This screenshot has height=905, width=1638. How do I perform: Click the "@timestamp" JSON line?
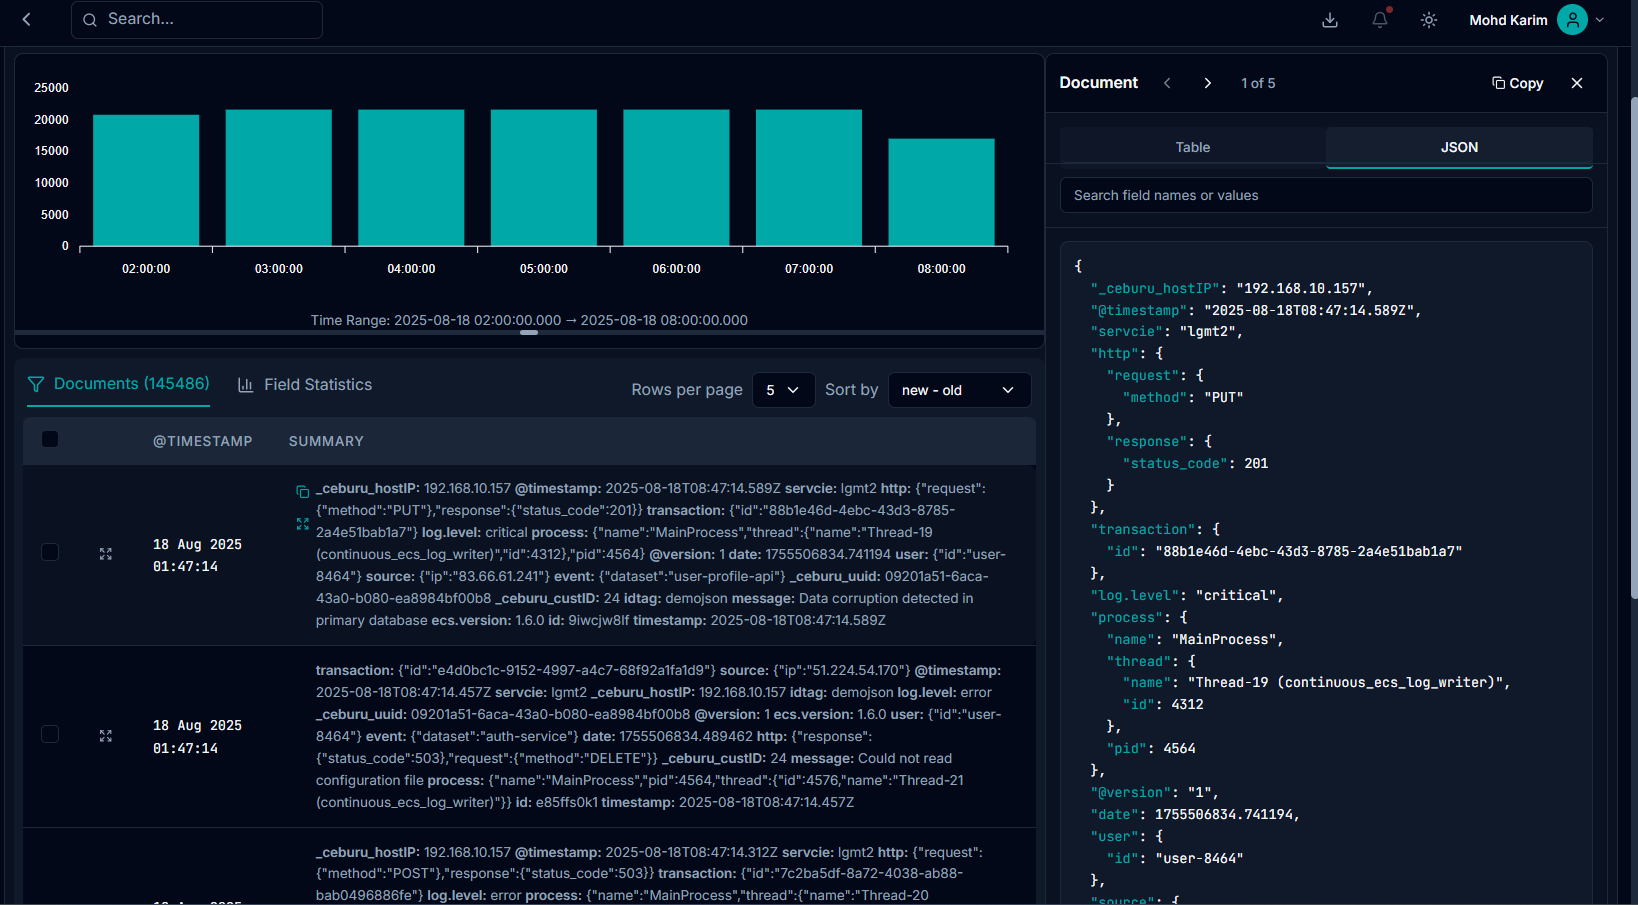pos(1256,310)
